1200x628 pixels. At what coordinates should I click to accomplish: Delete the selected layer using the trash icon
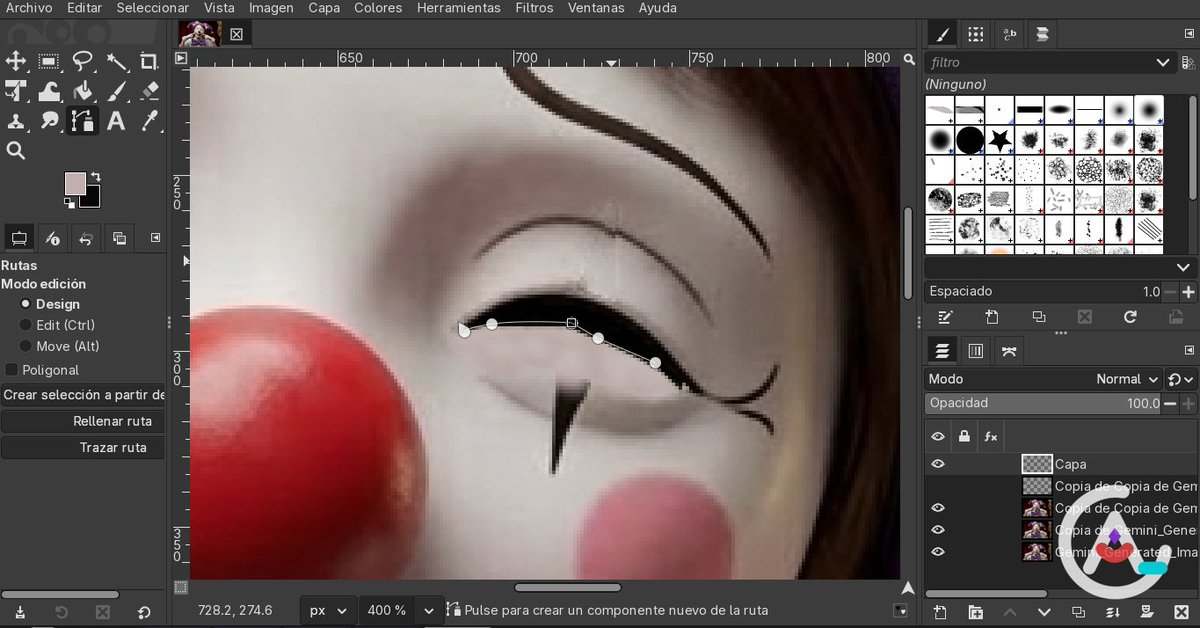click(1183, 612)
